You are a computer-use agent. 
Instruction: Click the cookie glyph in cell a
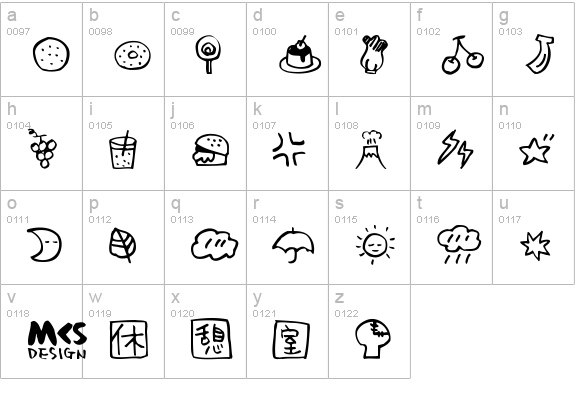(x=51, y=54)
